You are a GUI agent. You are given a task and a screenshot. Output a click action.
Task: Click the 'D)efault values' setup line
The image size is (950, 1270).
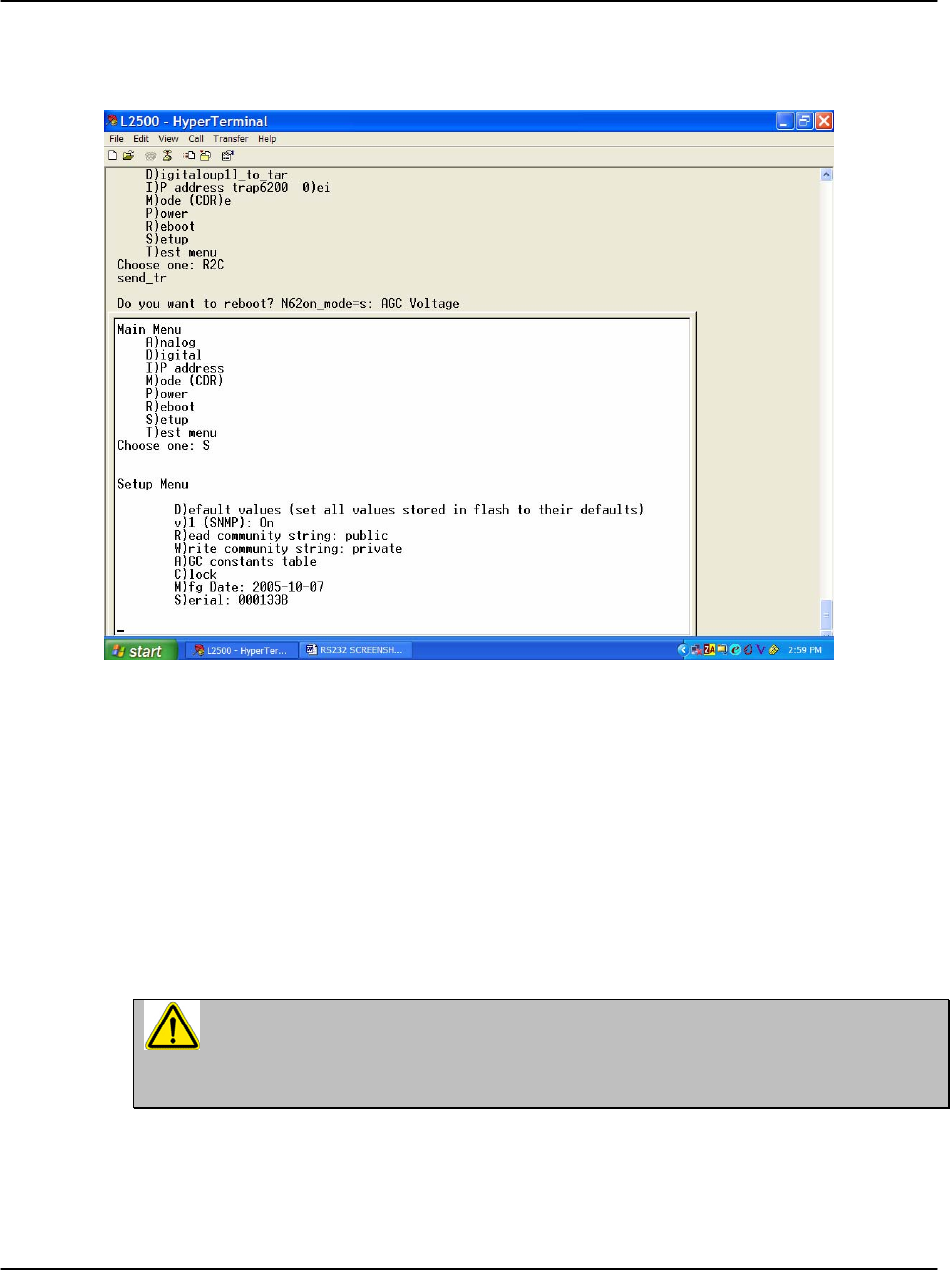click(408, 510)
